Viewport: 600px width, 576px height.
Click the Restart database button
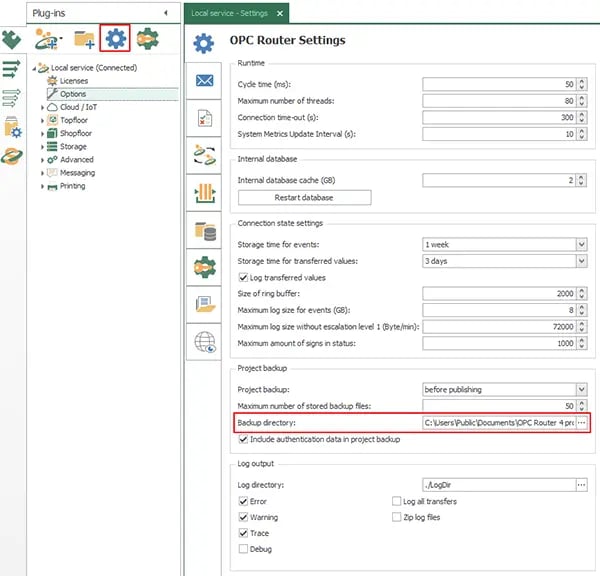pos(304,197)
